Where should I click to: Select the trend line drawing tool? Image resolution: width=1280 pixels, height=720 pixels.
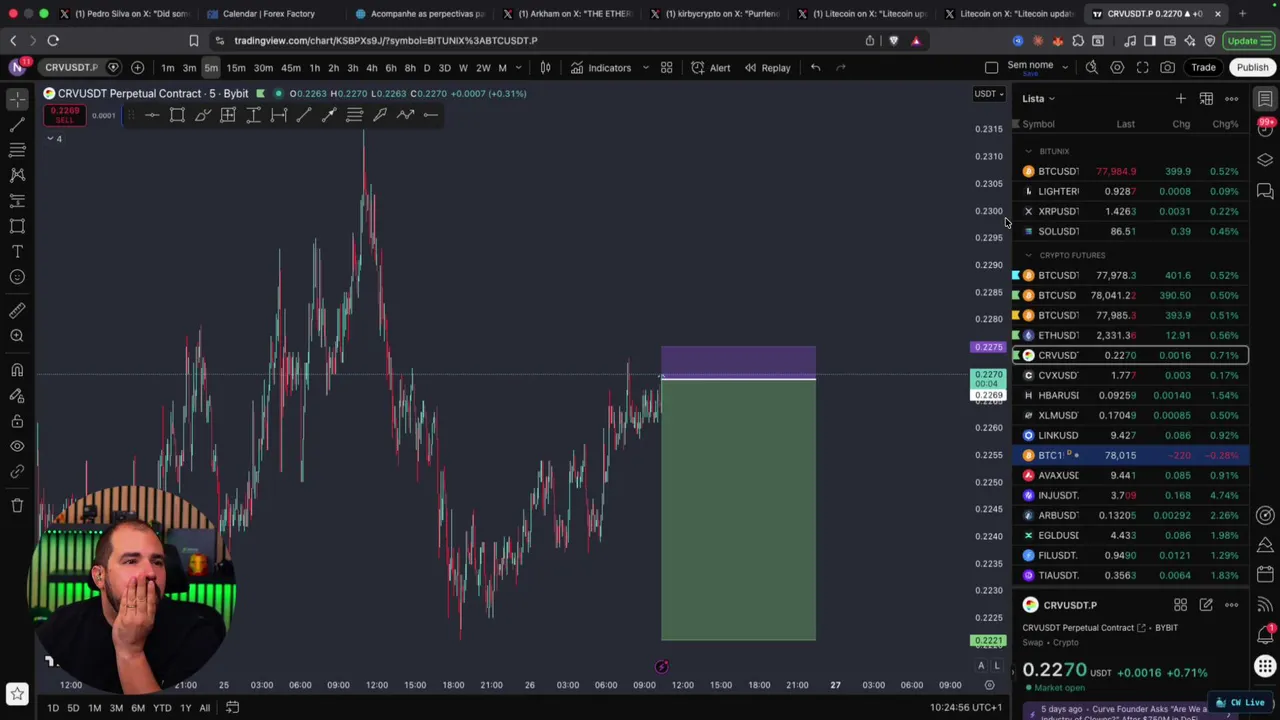(17, 124)
